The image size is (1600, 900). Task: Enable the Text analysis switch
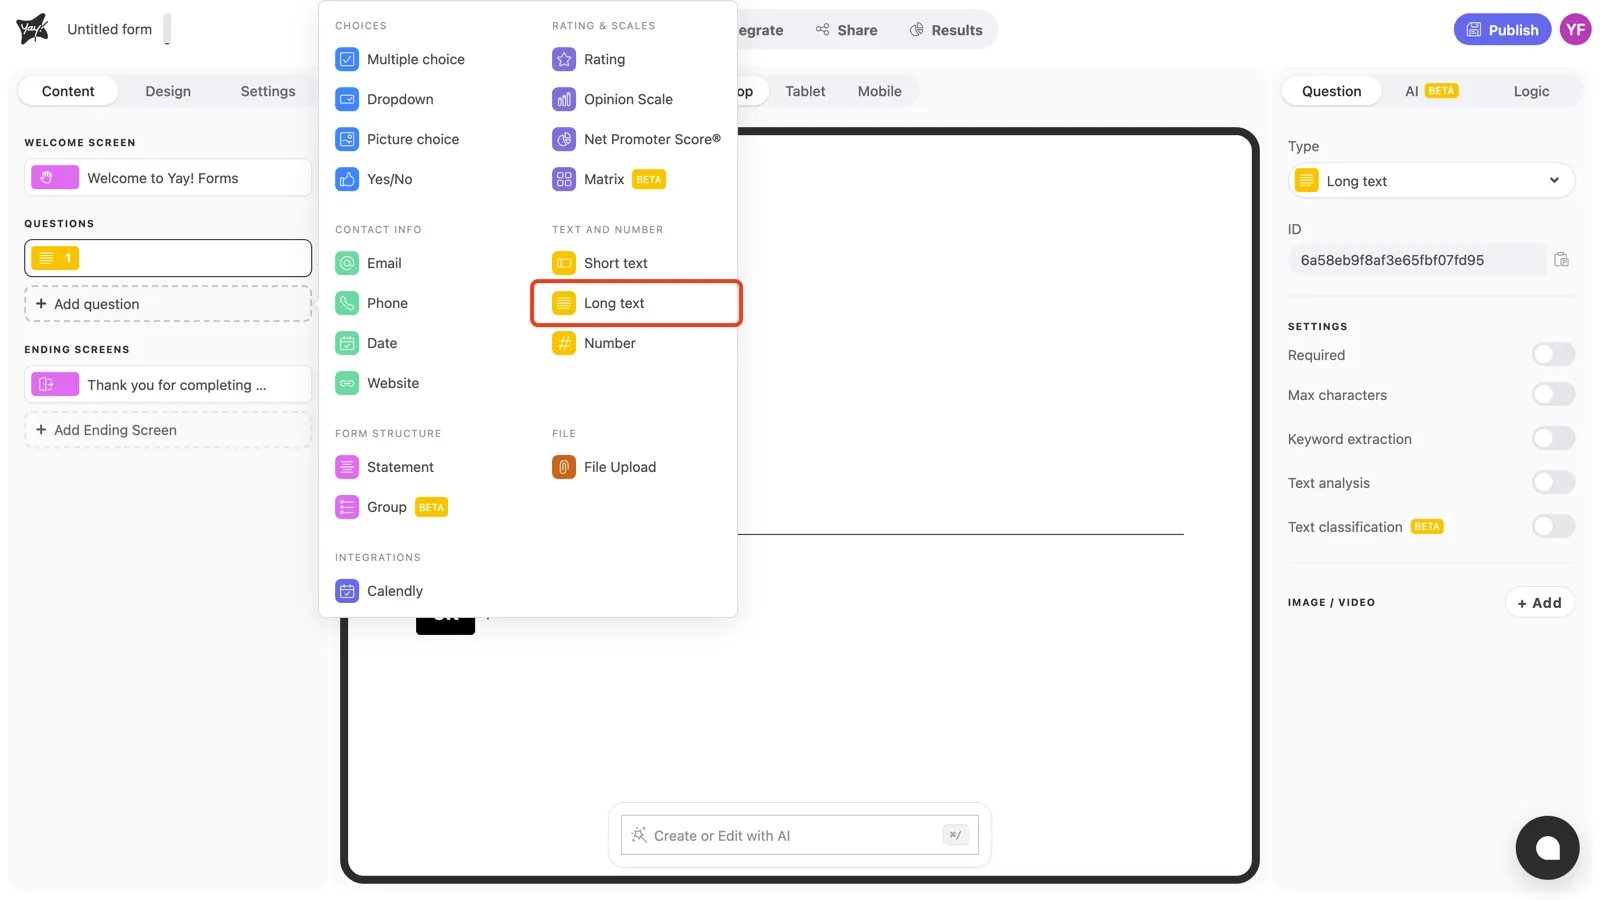pyautogui.click(x=1553, y=482)
